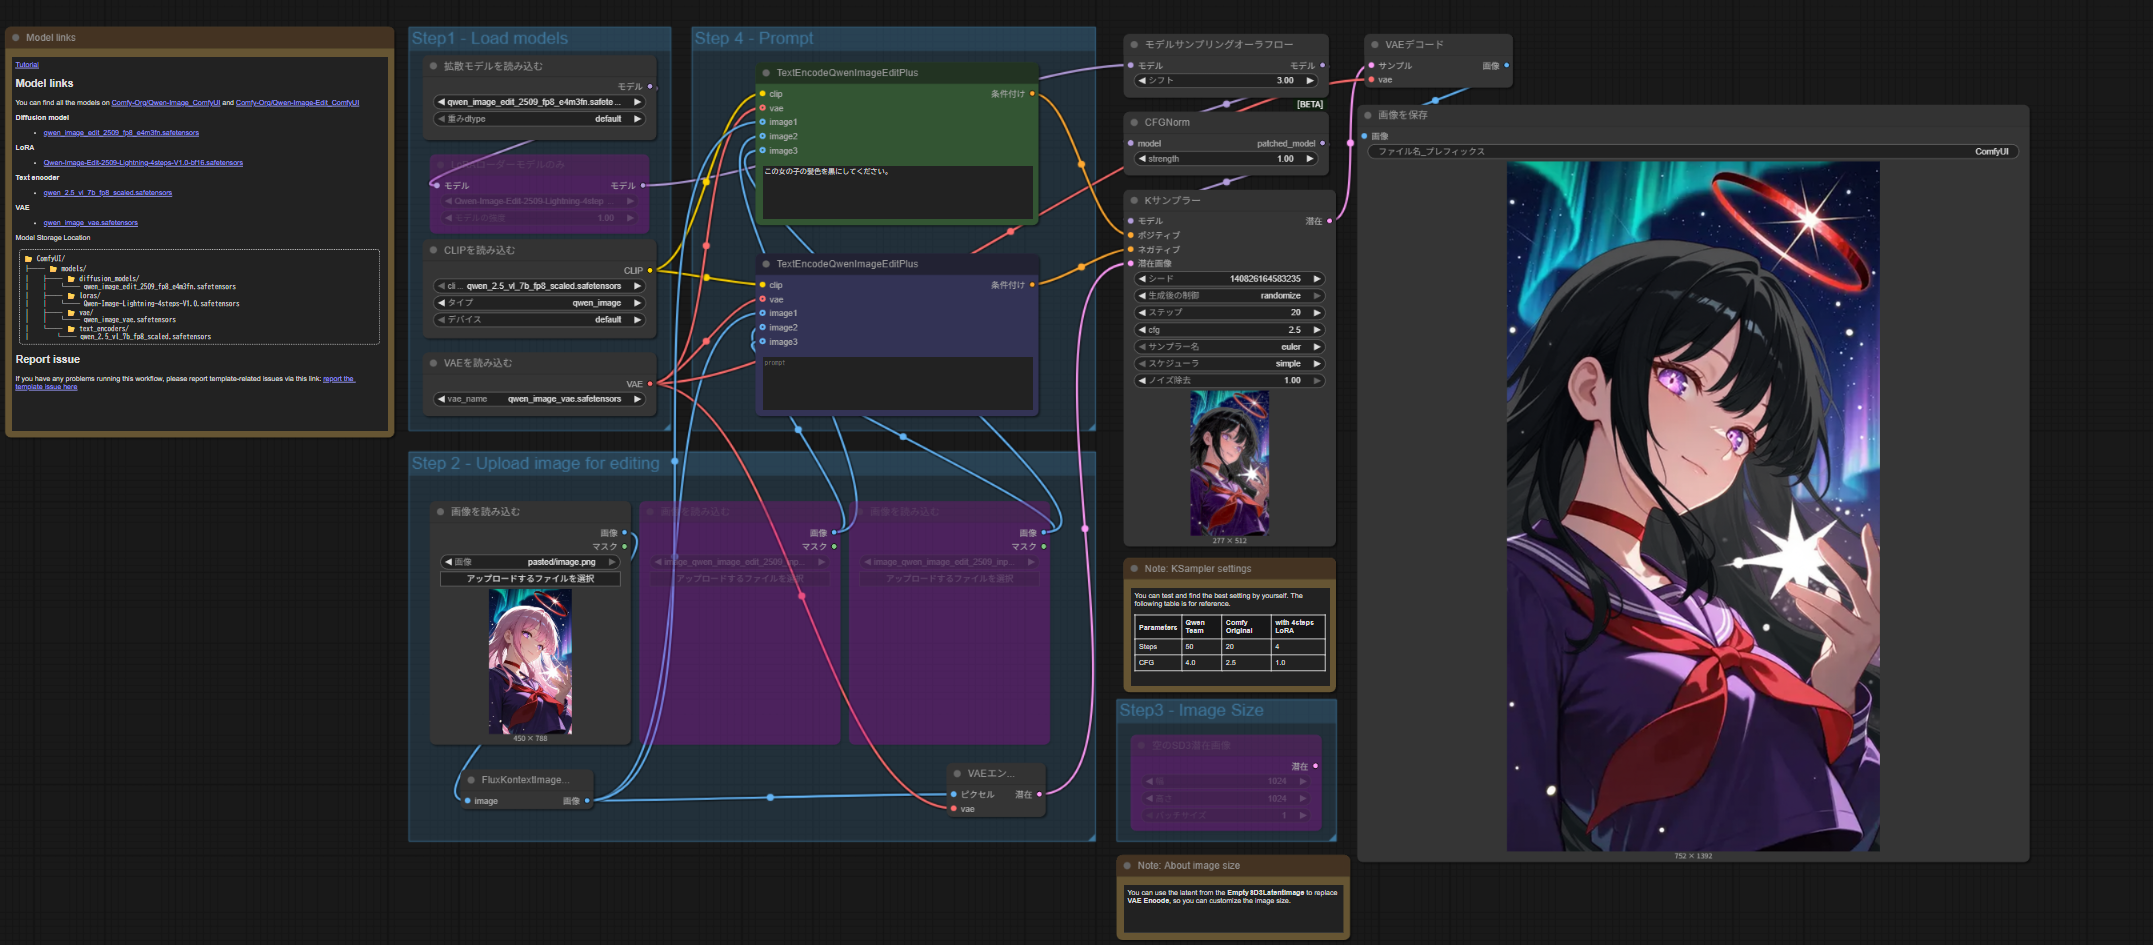Collapse the Note: KSampler settings node via its dot
Viewport: 2153px width, 945px height.
tap(1134, 568)
